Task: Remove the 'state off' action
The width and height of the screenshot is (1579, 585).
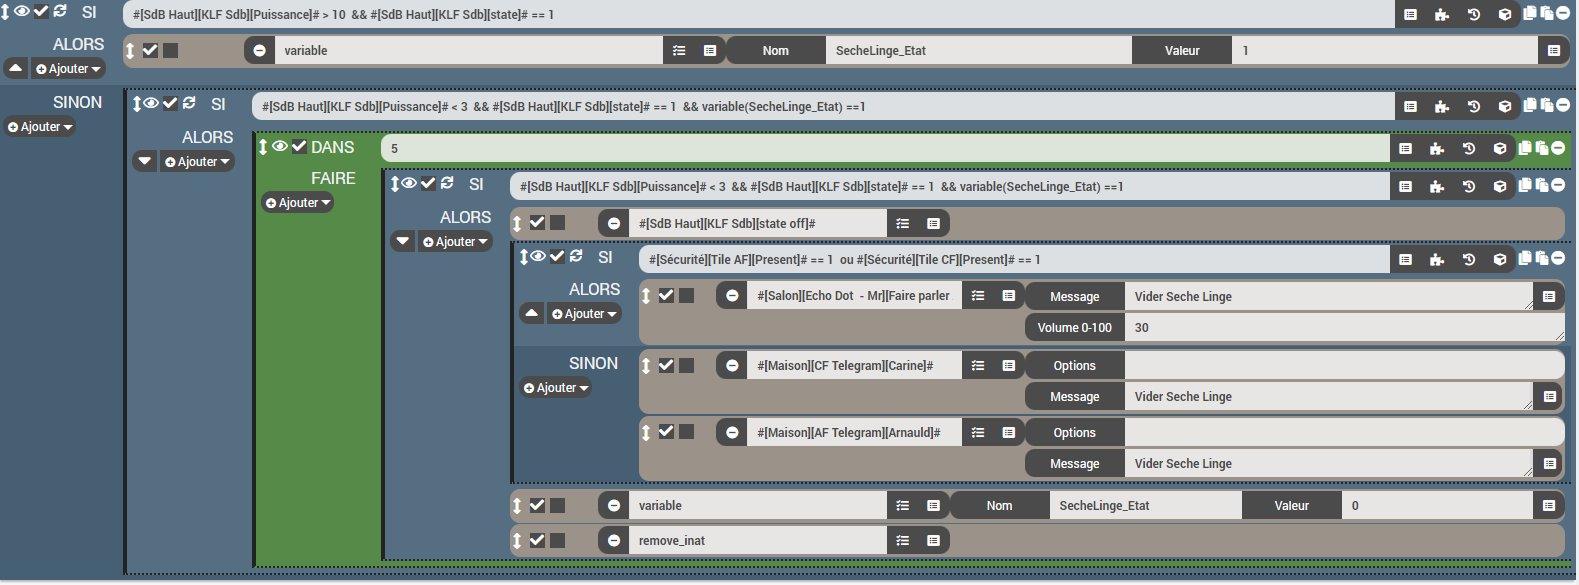Action: [614, 223]
